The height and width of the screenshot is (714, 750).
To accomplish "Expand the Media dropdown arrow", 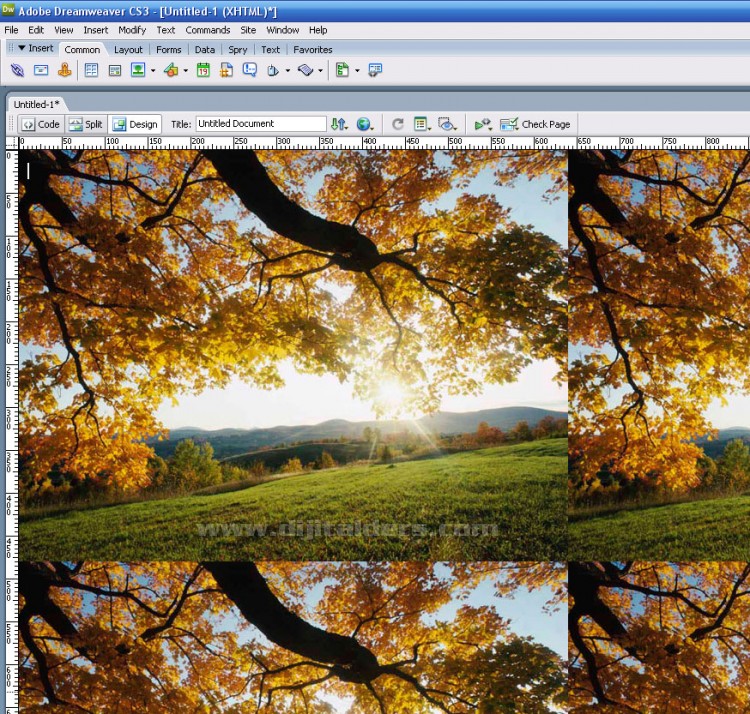I will pyautogui.click(x=185, y=71).
